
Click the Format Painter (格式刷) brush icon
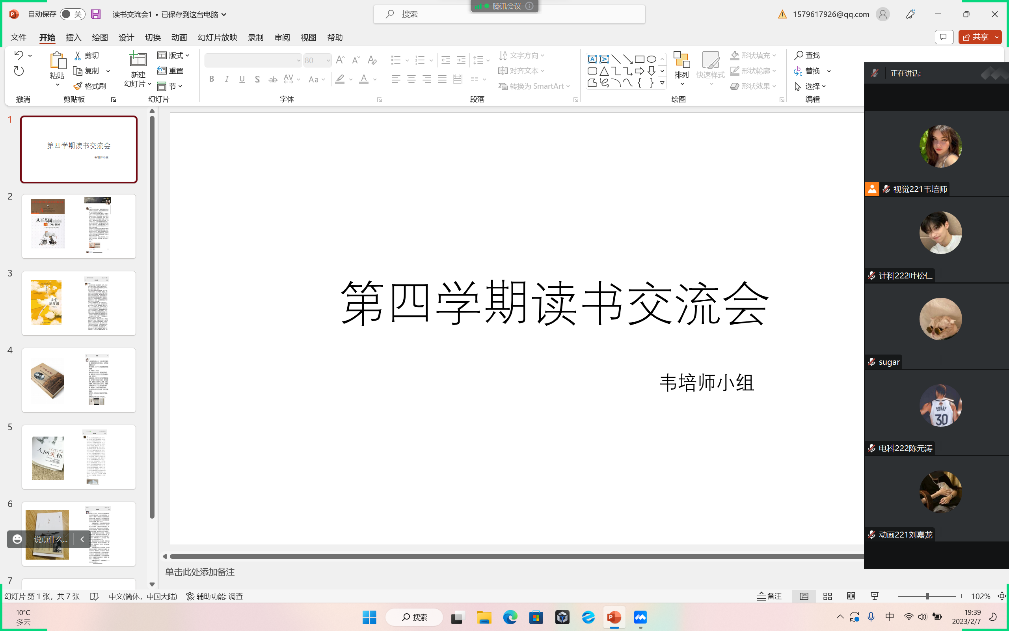78,86
